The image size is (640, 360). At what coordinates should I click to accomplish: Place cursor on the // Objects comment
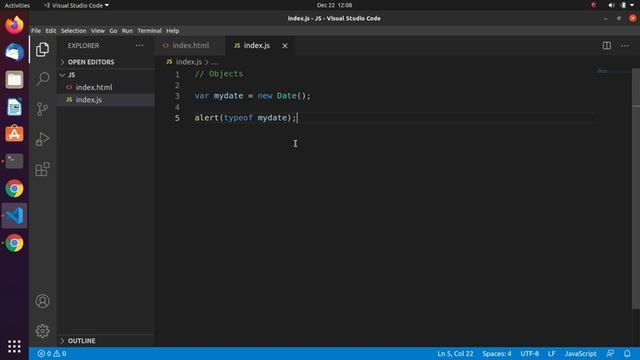[218, 74]
